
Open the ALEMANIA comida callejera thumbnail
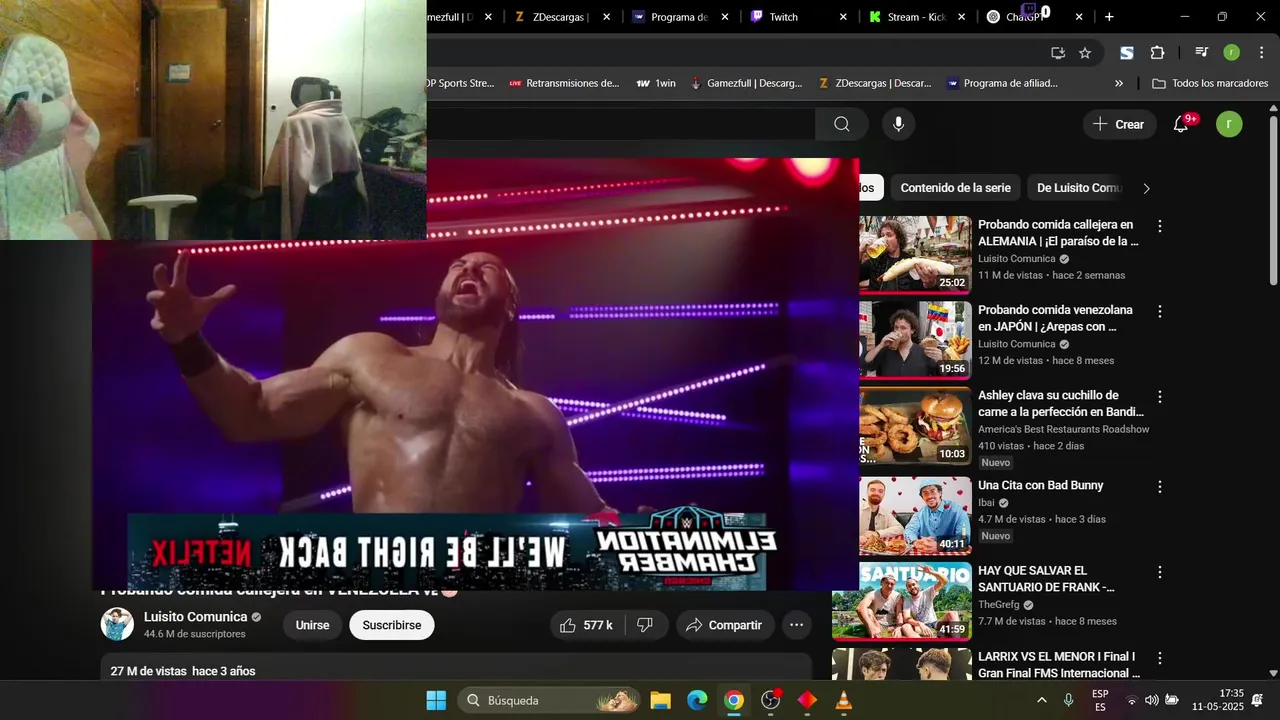click(x=915, y=254)
